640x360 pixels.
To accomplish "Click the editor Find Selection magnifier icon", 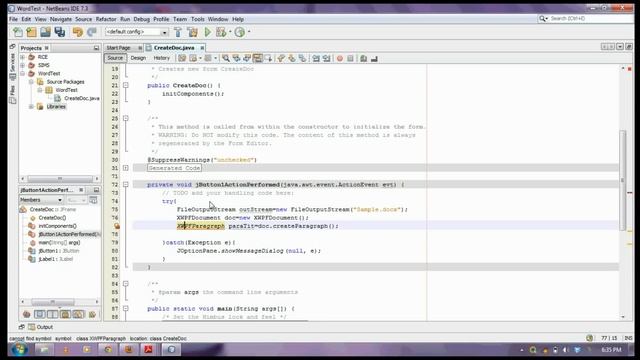I will [x=226, y=58].
